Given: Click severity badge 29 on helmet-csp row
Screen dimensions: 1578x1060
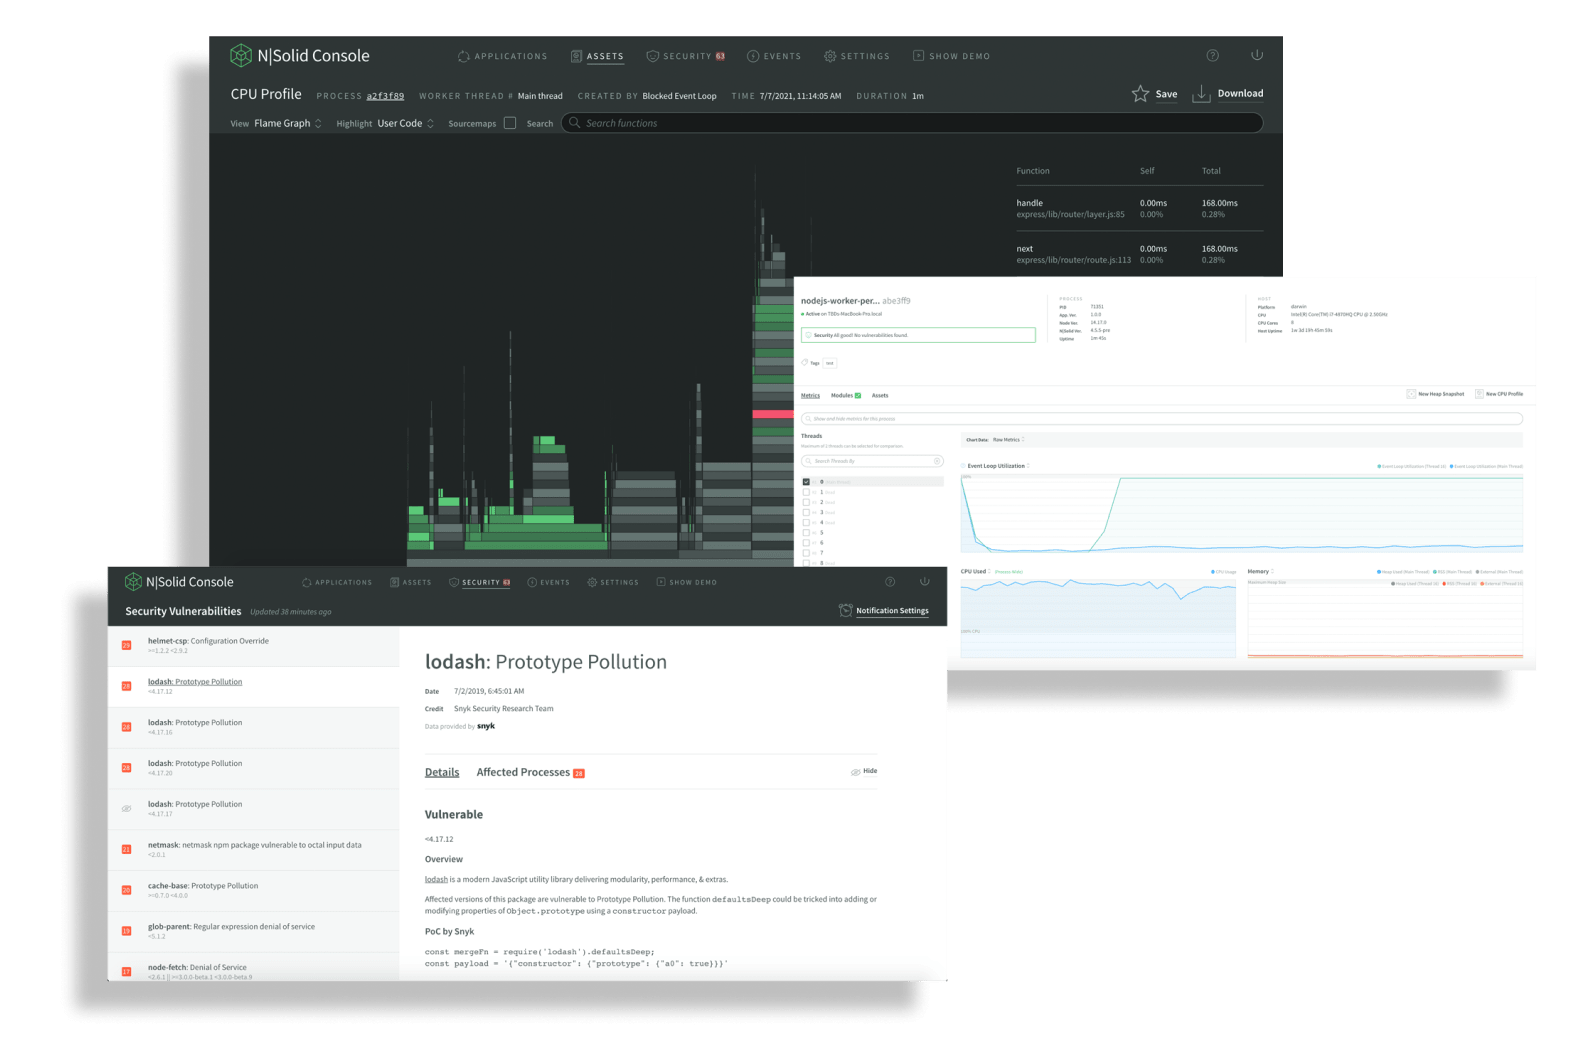Looking at the screenshot, I should pos(126,645).
